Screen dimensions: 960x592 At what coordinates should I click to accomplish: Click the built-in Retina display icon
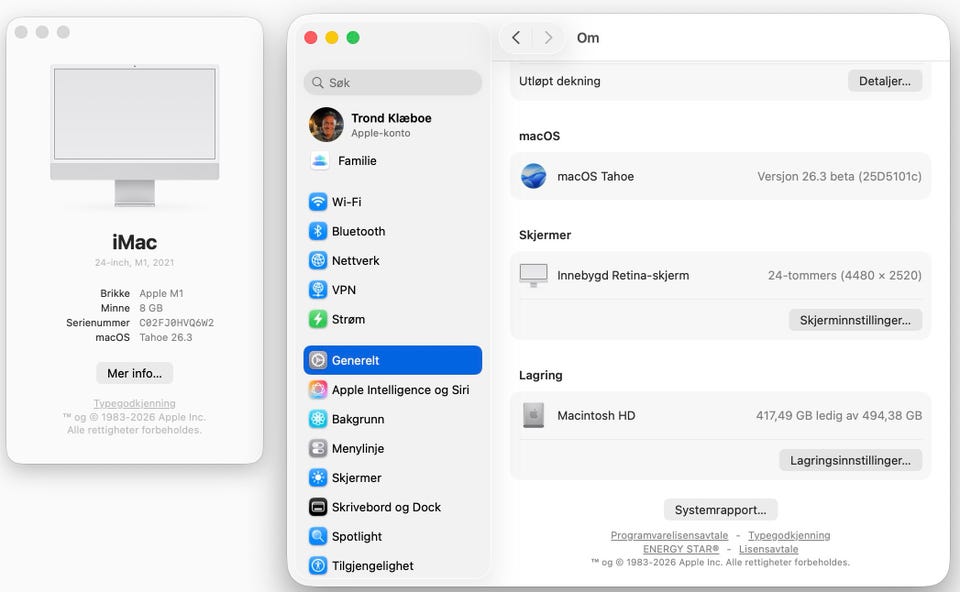(533, 275)
